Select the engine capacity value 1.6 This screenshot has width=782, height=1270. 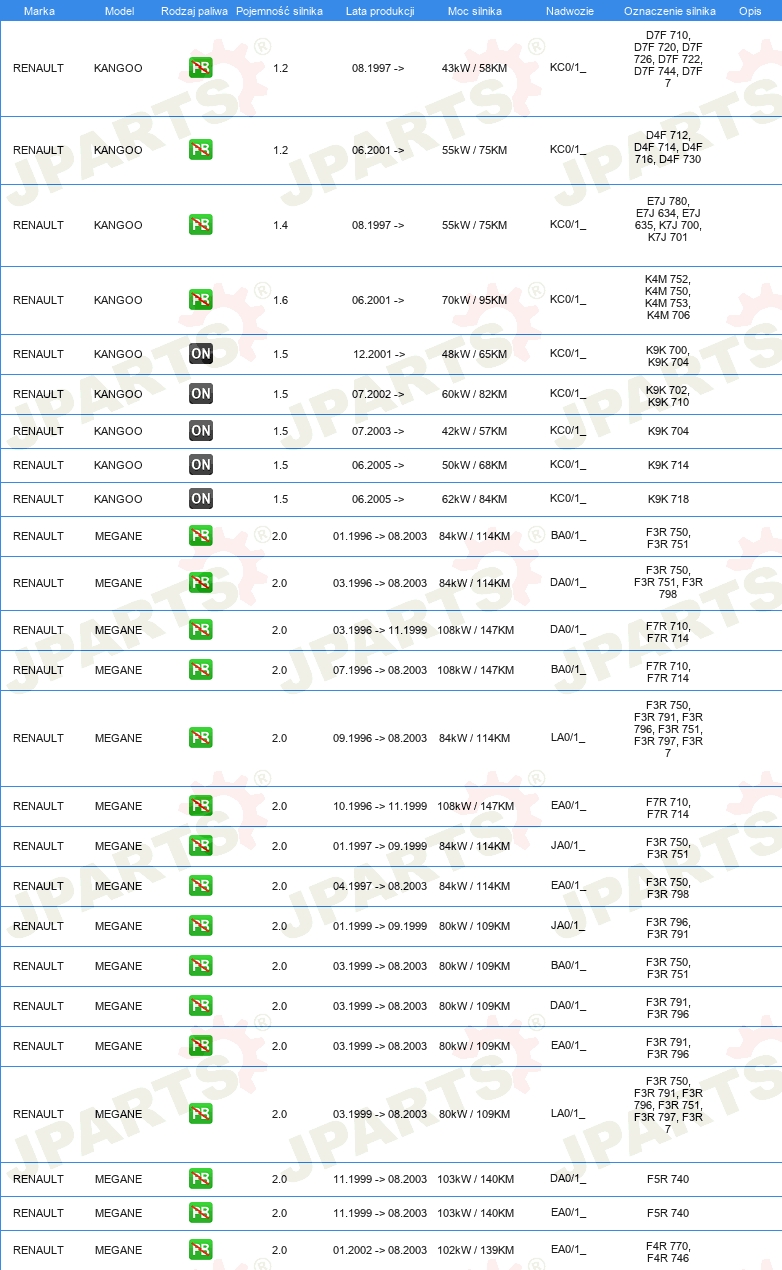[x=280, y=300]
